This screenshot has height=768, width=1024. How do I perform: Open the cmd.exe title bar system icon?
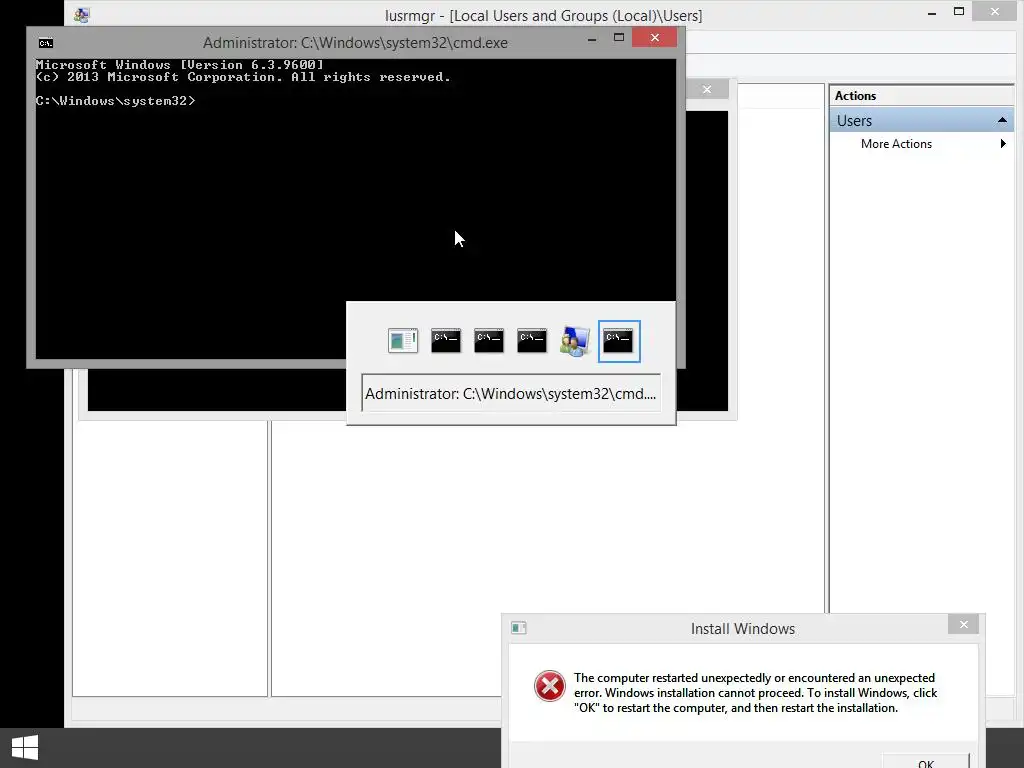[x=46, y=43]
